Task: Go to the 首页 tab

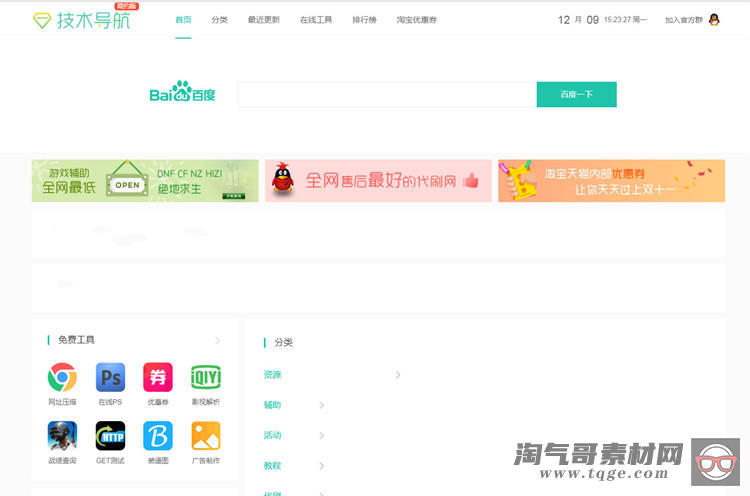Action: coord(183,20)
